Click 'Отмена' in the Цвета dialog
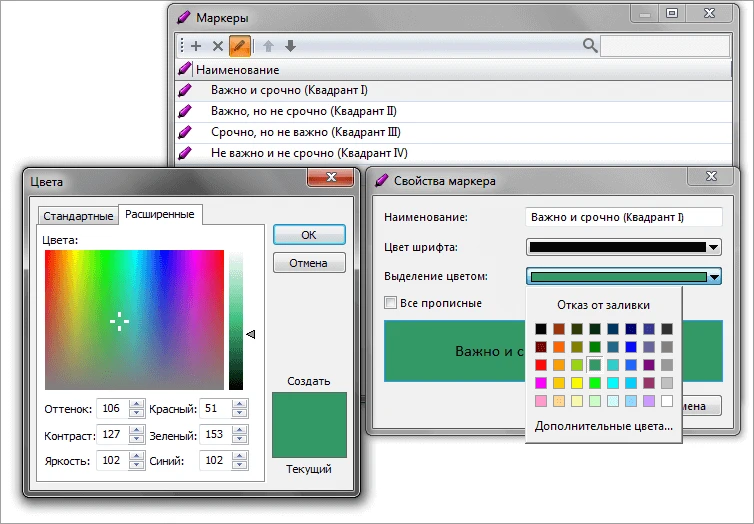Image resolution: width=754 pixels, height=524 pixels. pos(309,263)
